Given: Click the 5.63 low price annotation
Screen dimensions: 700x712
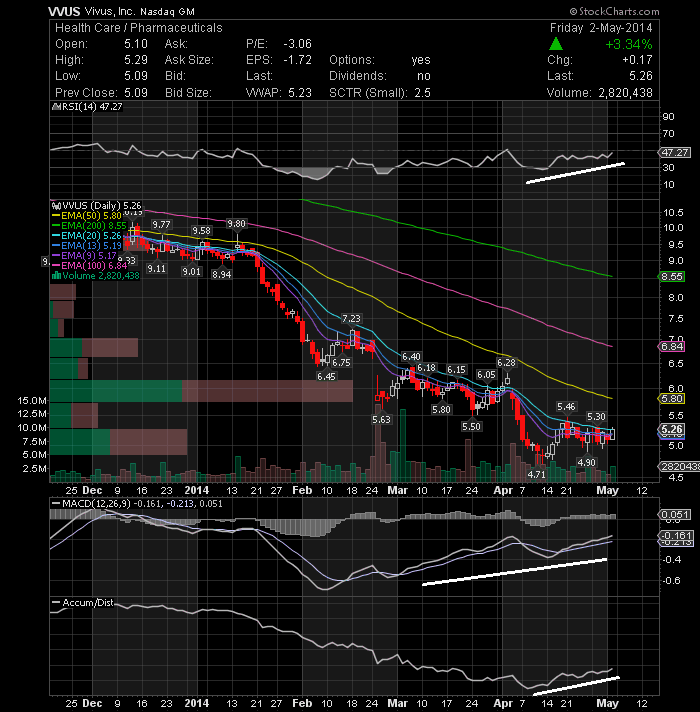Looking at the screenshot, I should (381, 420).
